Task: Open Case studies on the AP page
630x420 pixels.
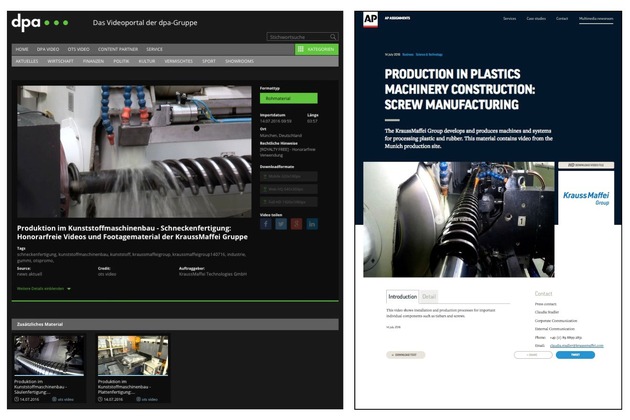Action: point(536,18)
